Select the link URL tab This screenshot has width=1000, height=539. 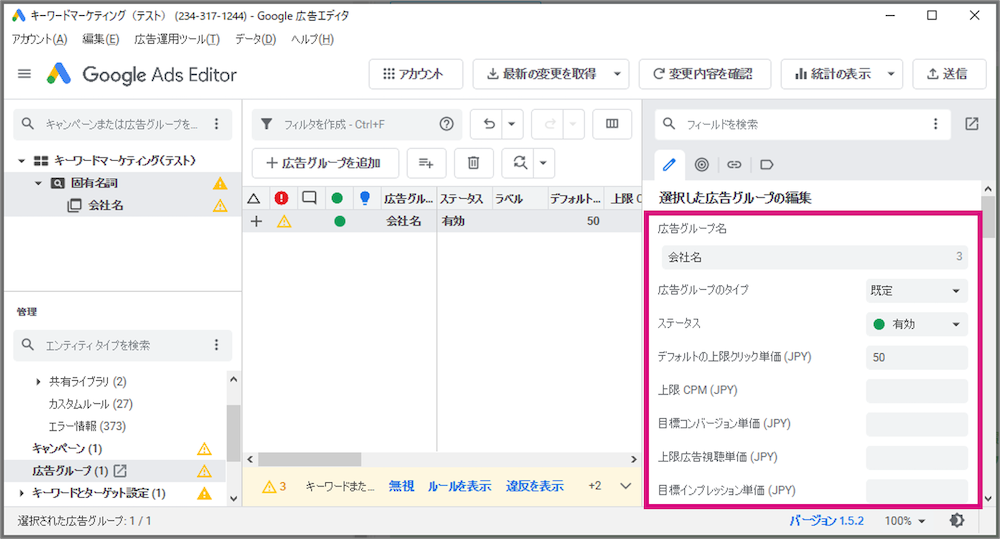pyautogui.click(x=734, y=165)
